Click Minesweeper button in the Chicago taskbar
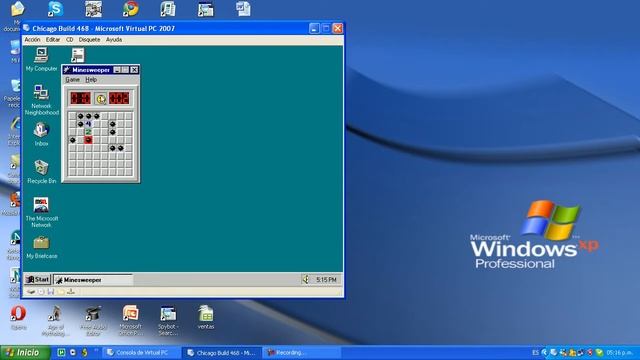The width and height of the screenshot is (640, 360). (x=93, y=280)
